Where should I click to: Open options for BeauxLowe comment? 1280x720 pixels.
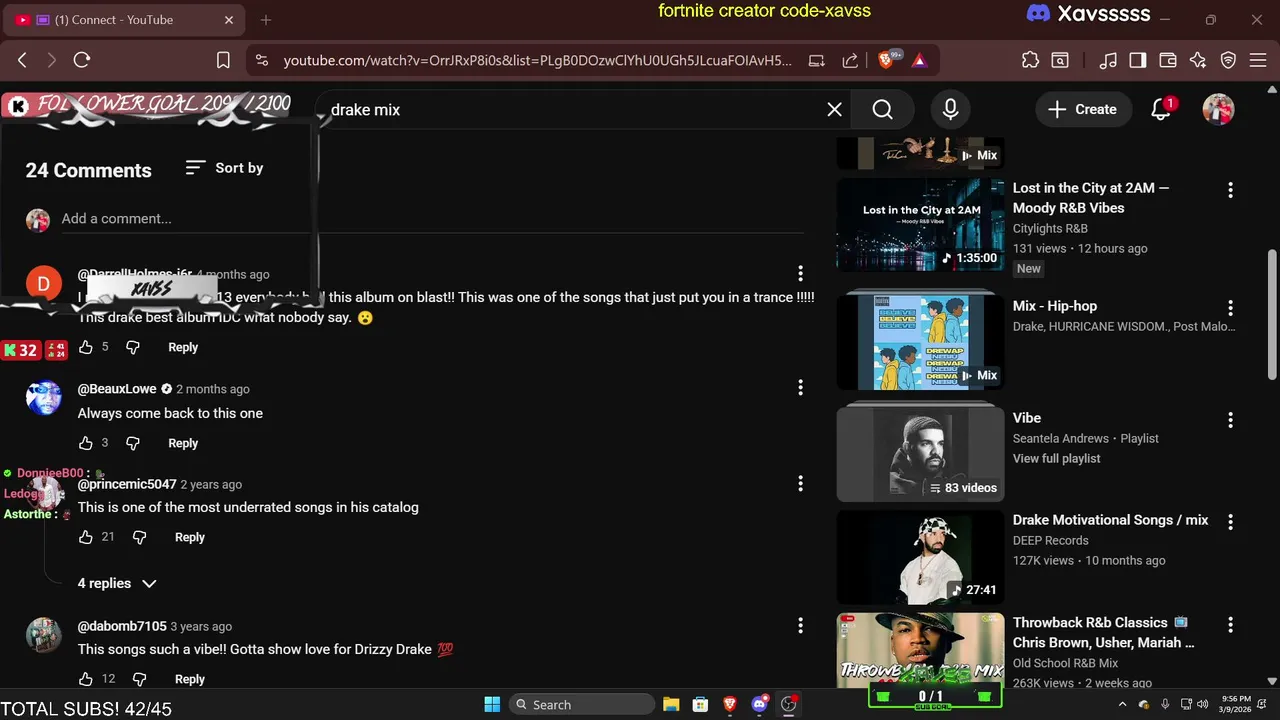click(x=800, y=387)
